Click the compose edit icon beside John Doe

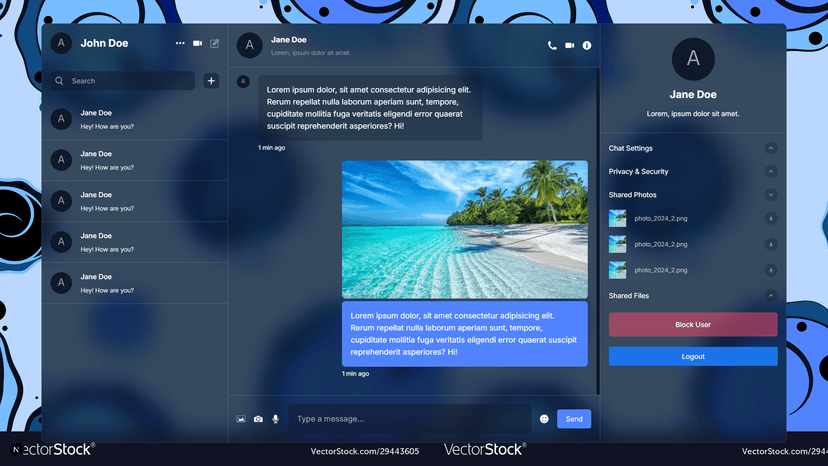point(214,43)
